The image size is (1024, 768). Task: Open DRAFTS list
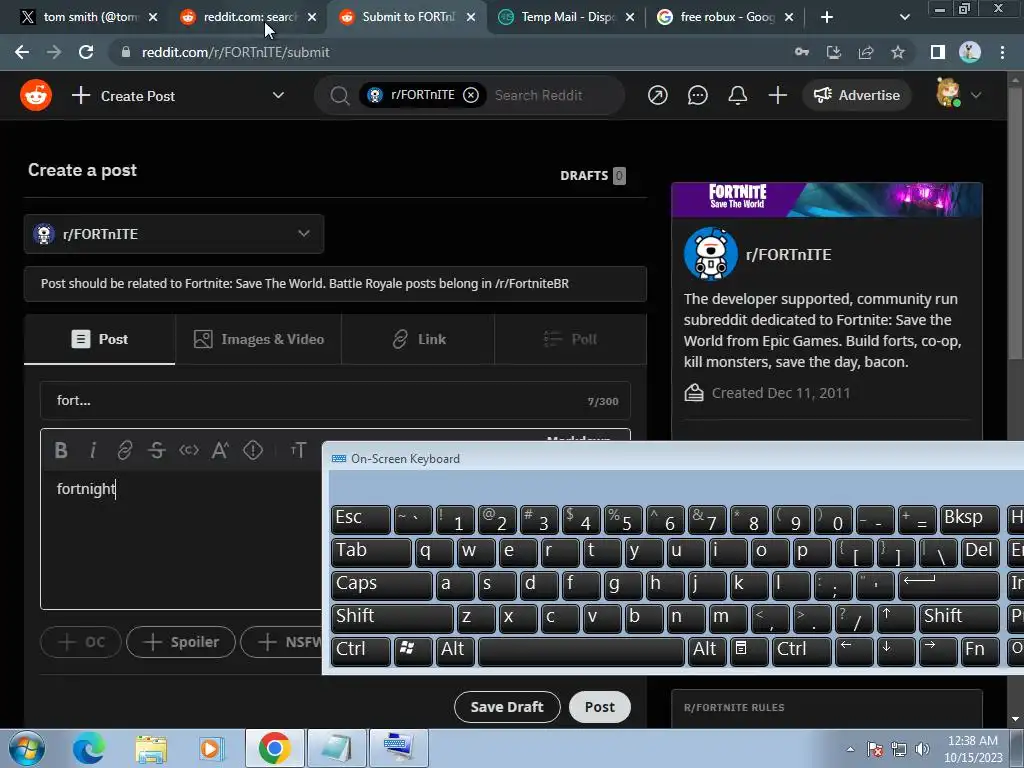(593, 176)
